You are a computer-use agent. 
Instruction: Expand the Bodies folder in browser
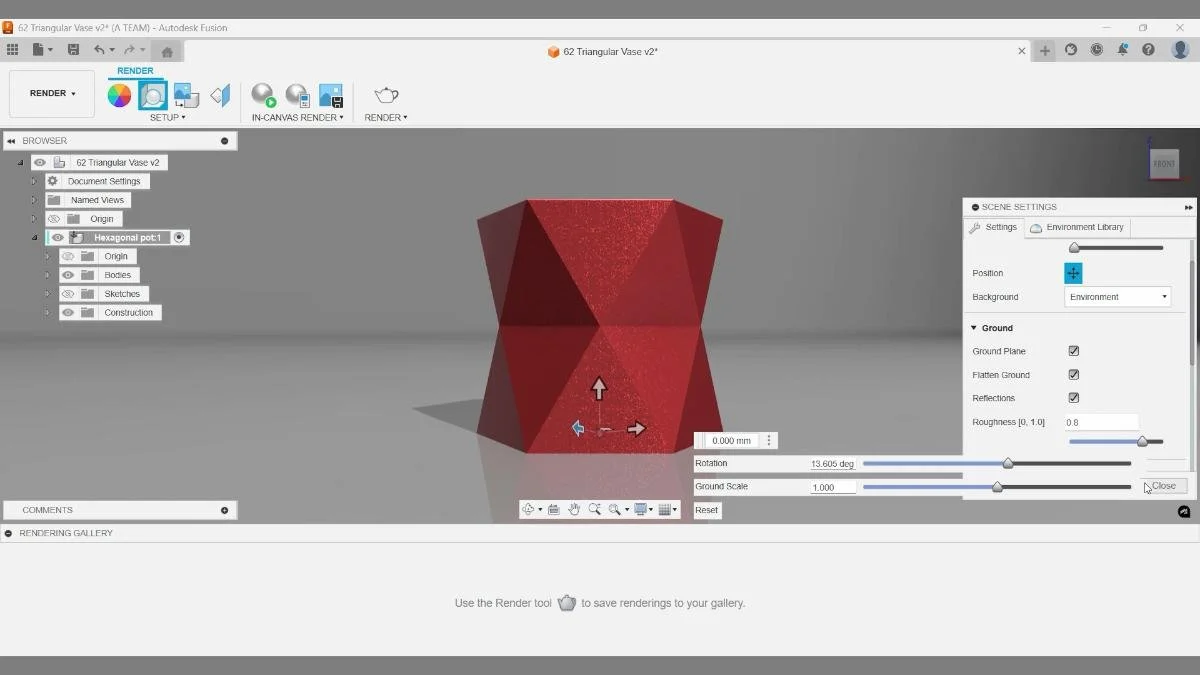pos(46,274)
